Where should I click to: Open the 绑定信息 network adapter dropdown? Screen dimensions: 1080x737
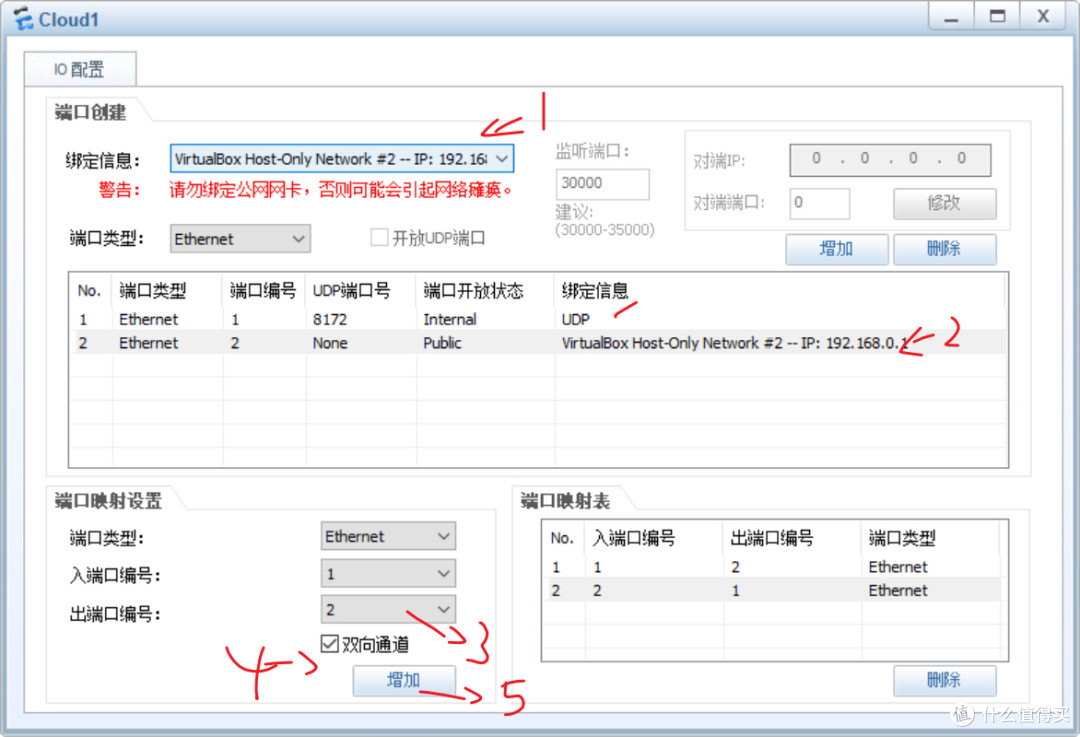342,159
